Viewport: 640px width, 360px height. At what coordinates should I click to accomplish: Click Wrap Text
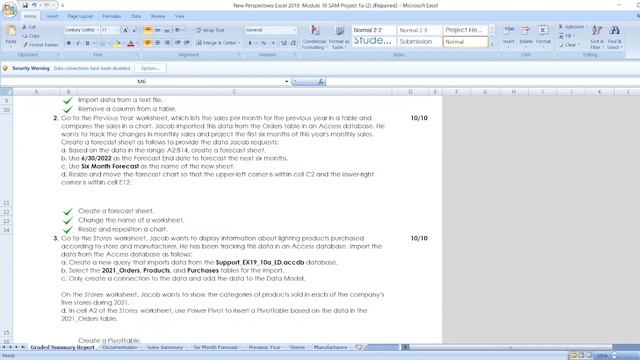[210, 30]
